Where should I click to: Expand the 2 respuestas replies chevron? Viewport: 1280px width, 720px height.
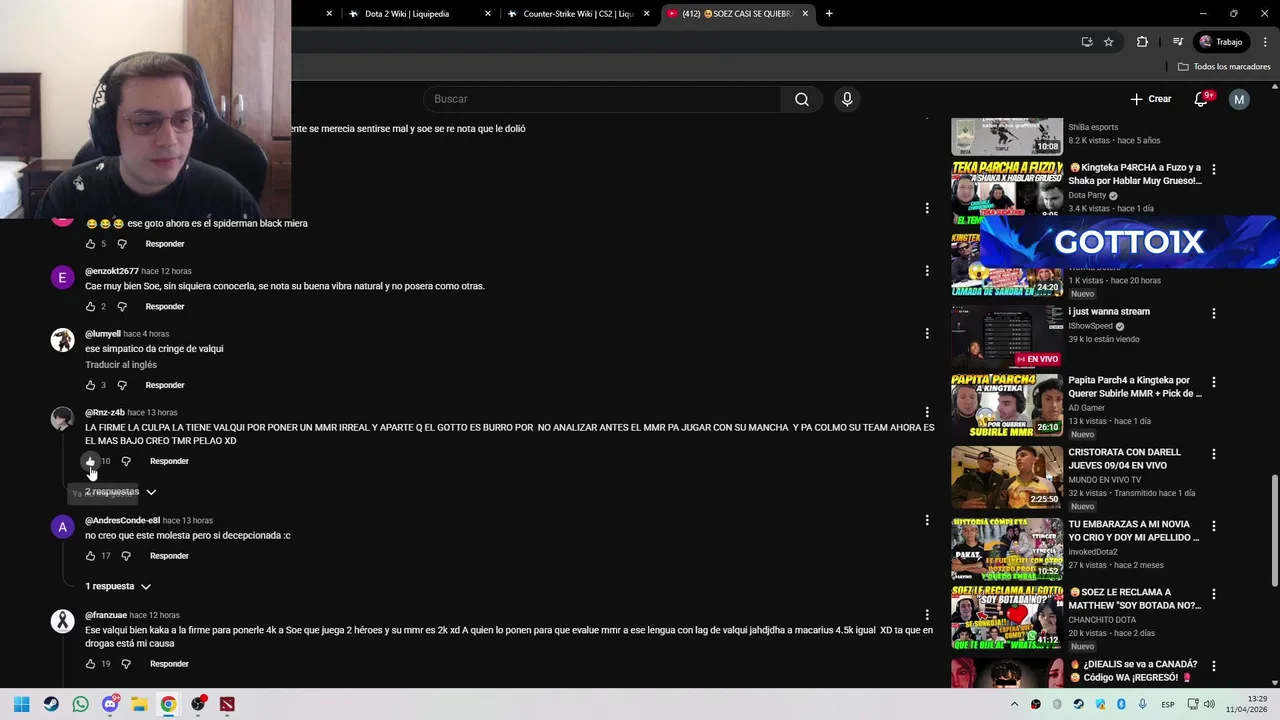tap(151, 492)
